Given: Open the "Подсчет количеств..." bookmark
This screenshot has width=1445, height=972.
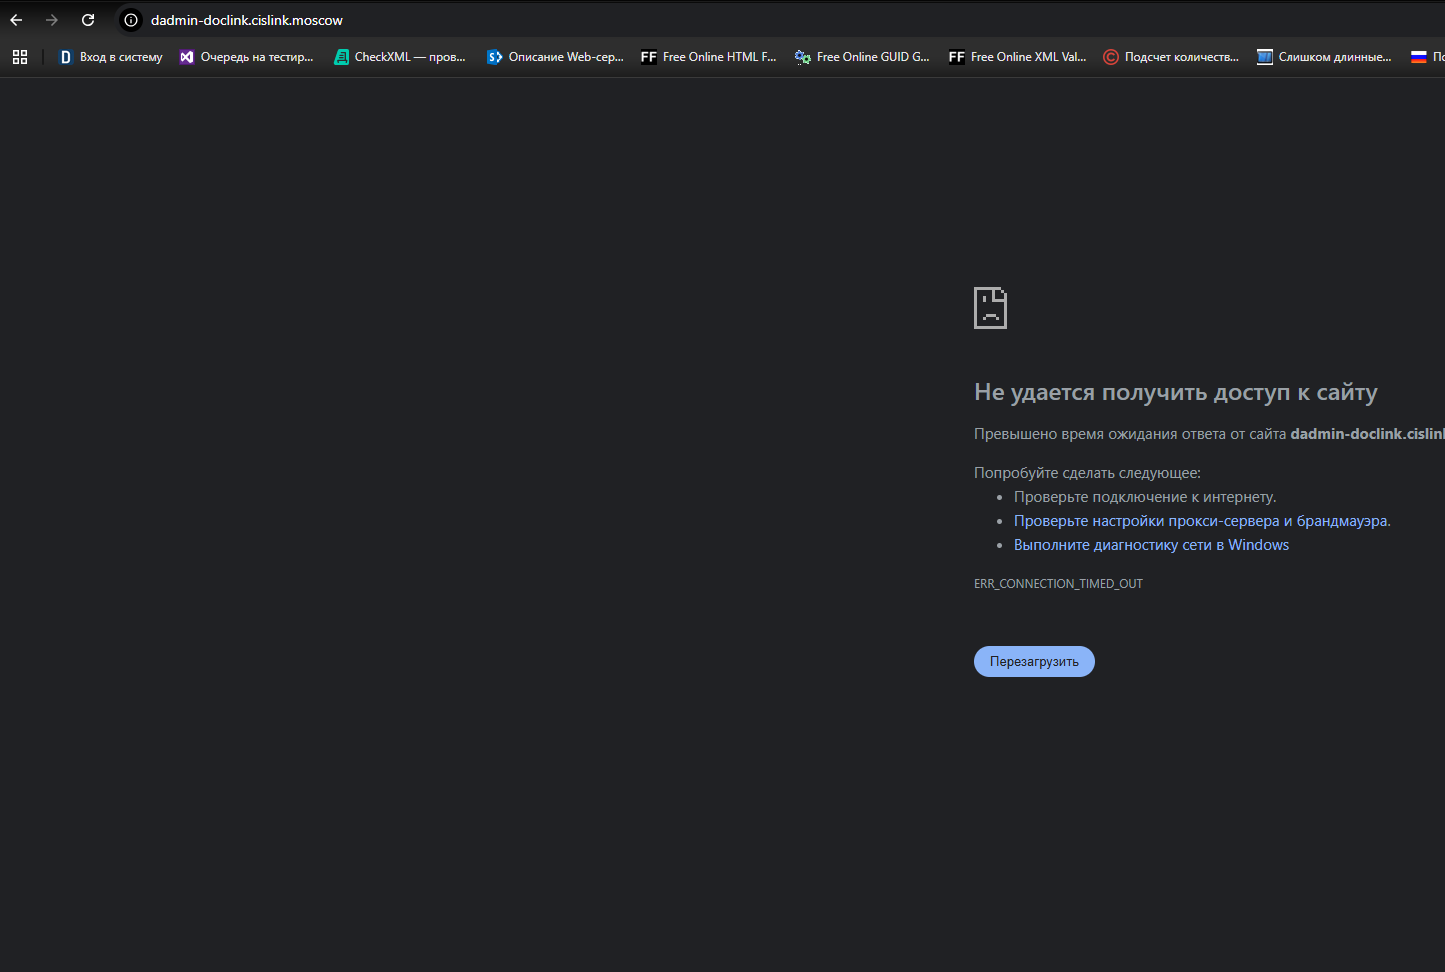Looking at the screenshot, I should (1171, 57).
